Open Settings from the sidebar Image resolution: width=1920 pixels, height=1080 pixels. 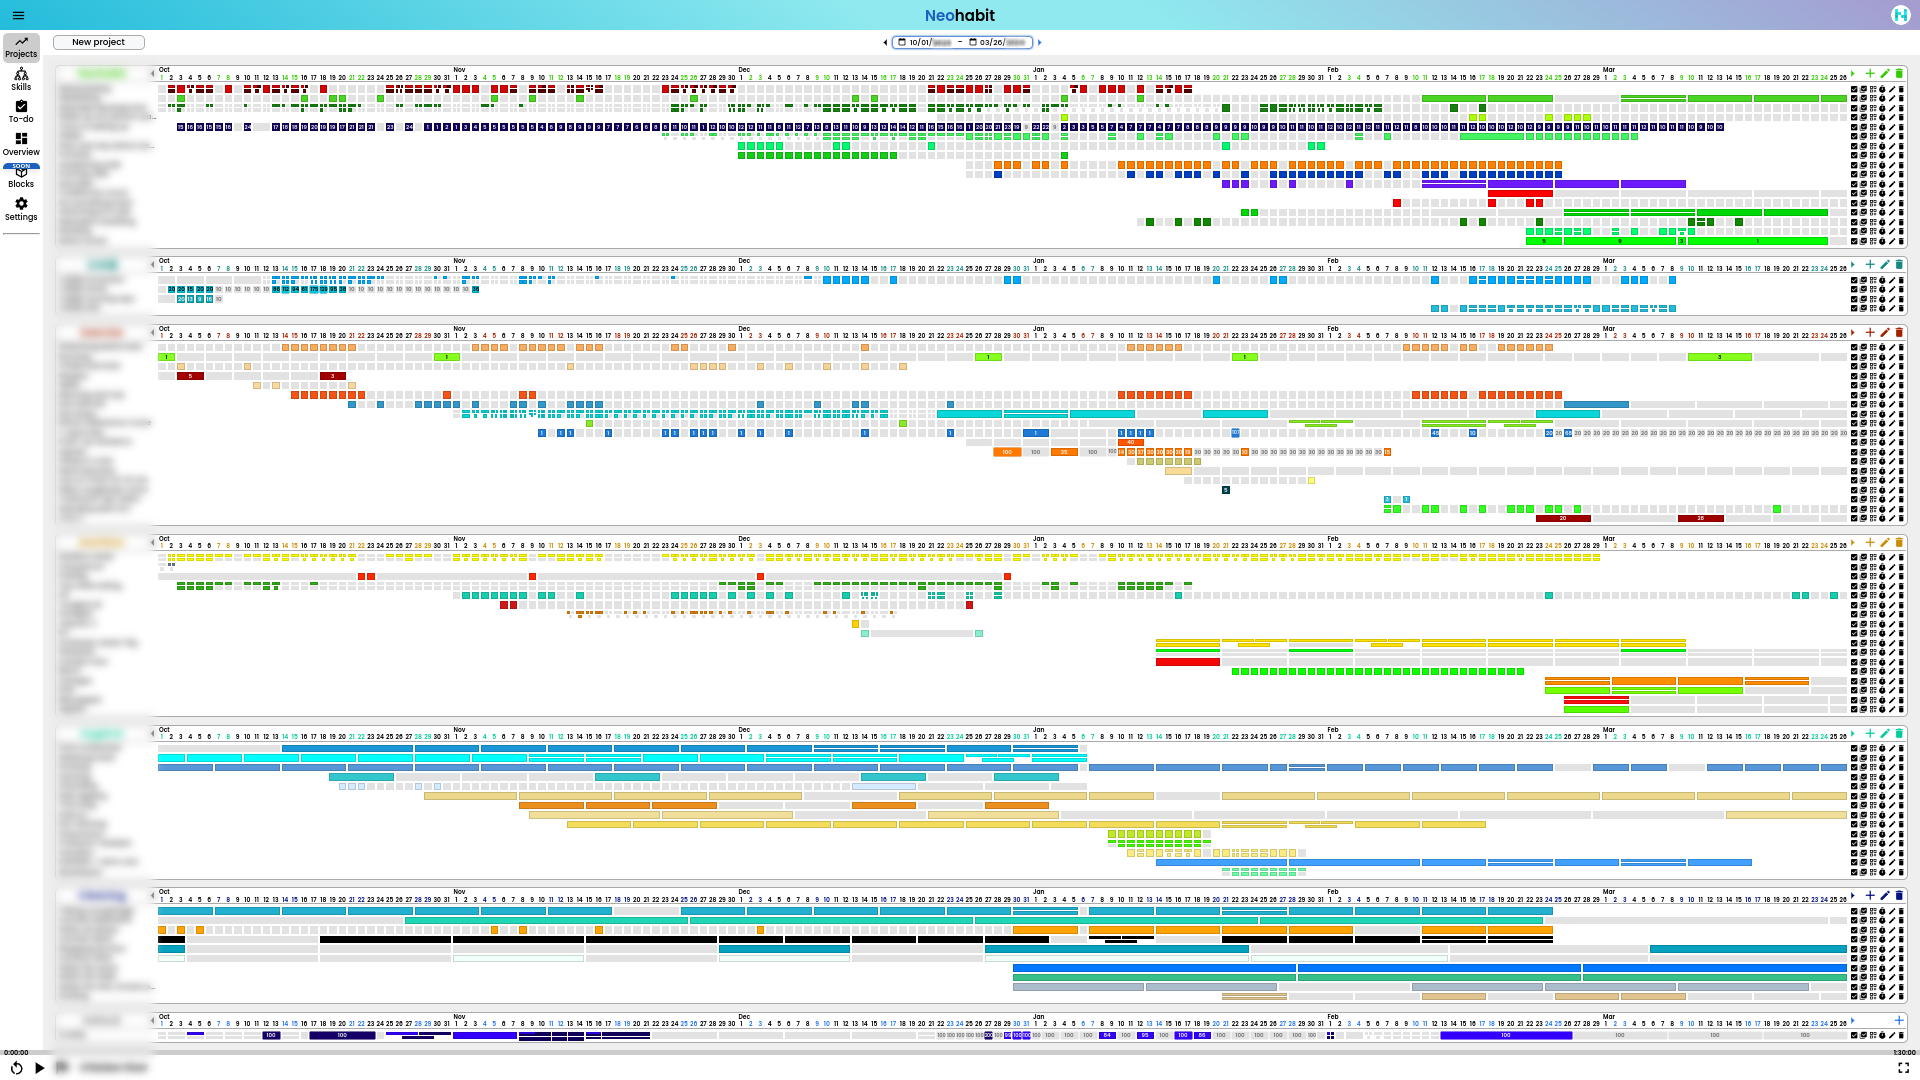click(x=21, y=210)
